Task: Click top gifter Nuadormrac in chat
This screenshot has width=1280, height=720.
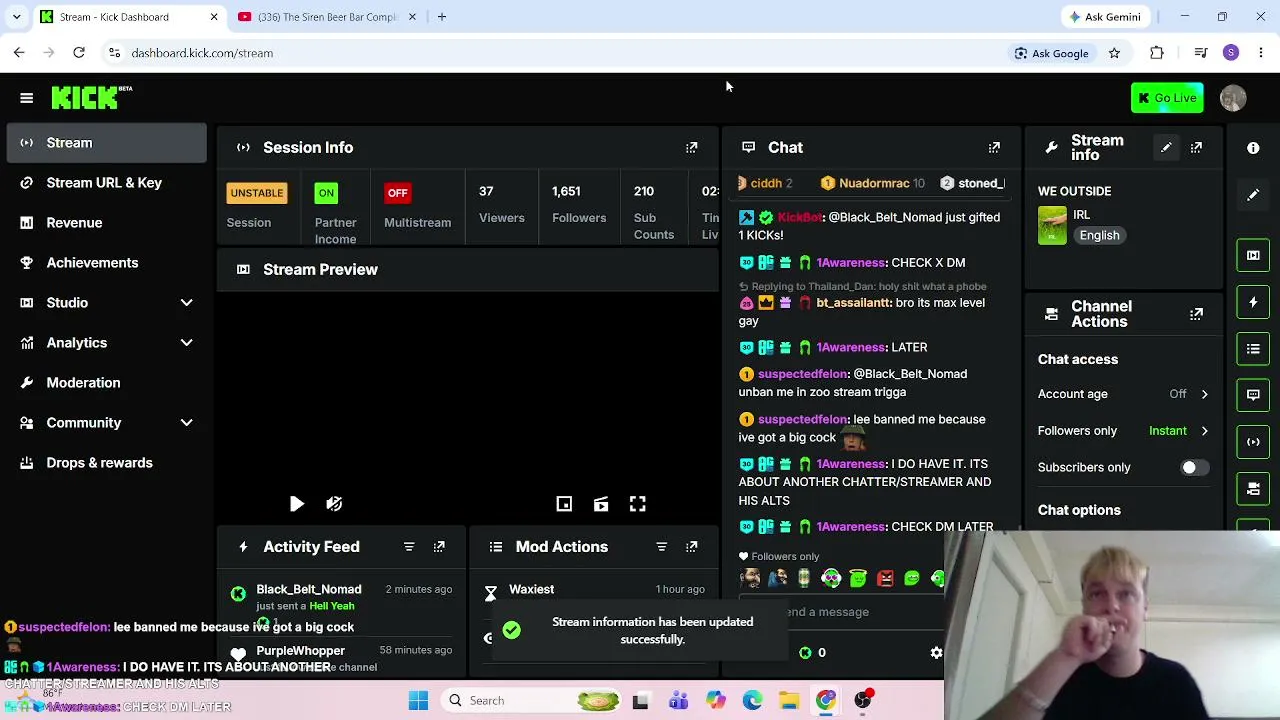Action: pyautogui.click(x=873, y=184)
